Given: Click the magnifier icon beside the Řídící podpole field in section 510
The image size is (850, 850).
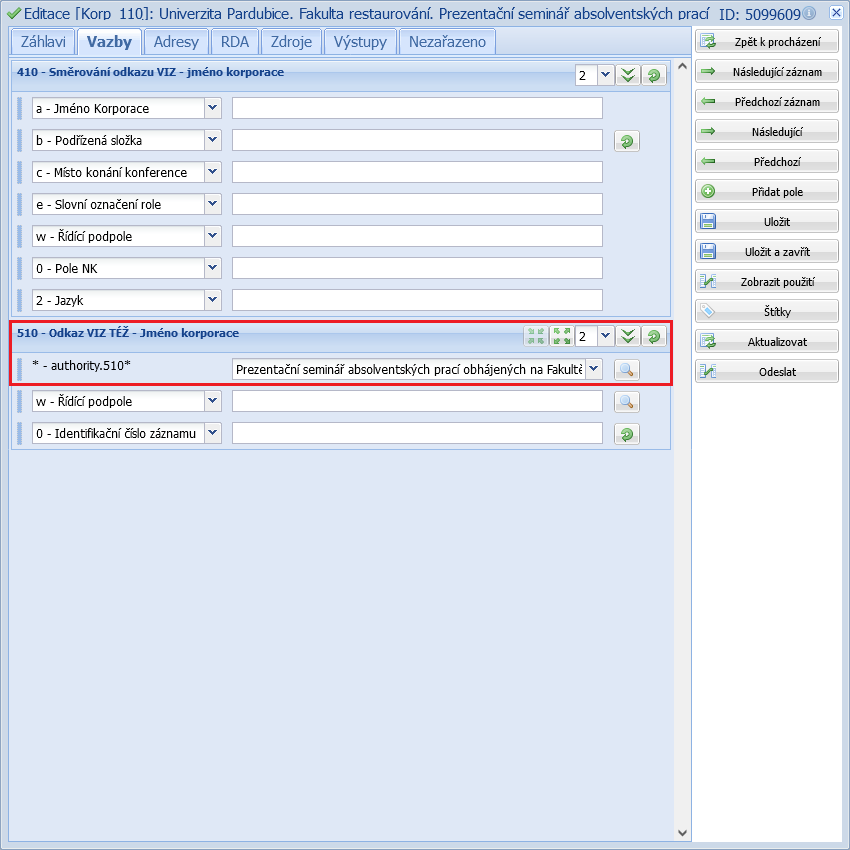Looking at the screenshot, I should point(626,402).
